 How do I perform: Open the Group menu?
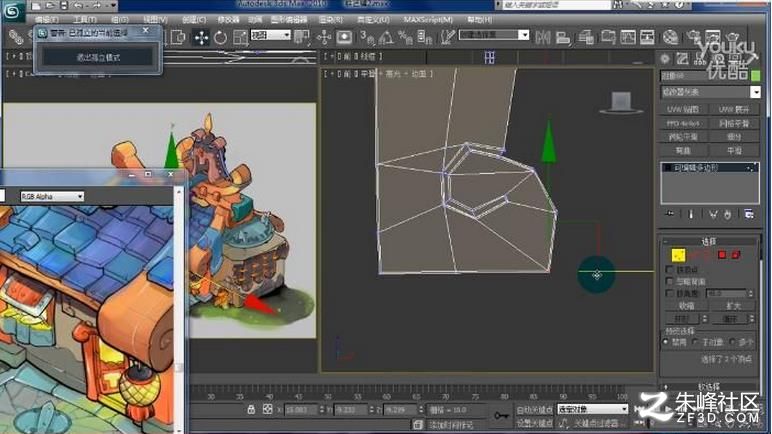tap(119, 20)
